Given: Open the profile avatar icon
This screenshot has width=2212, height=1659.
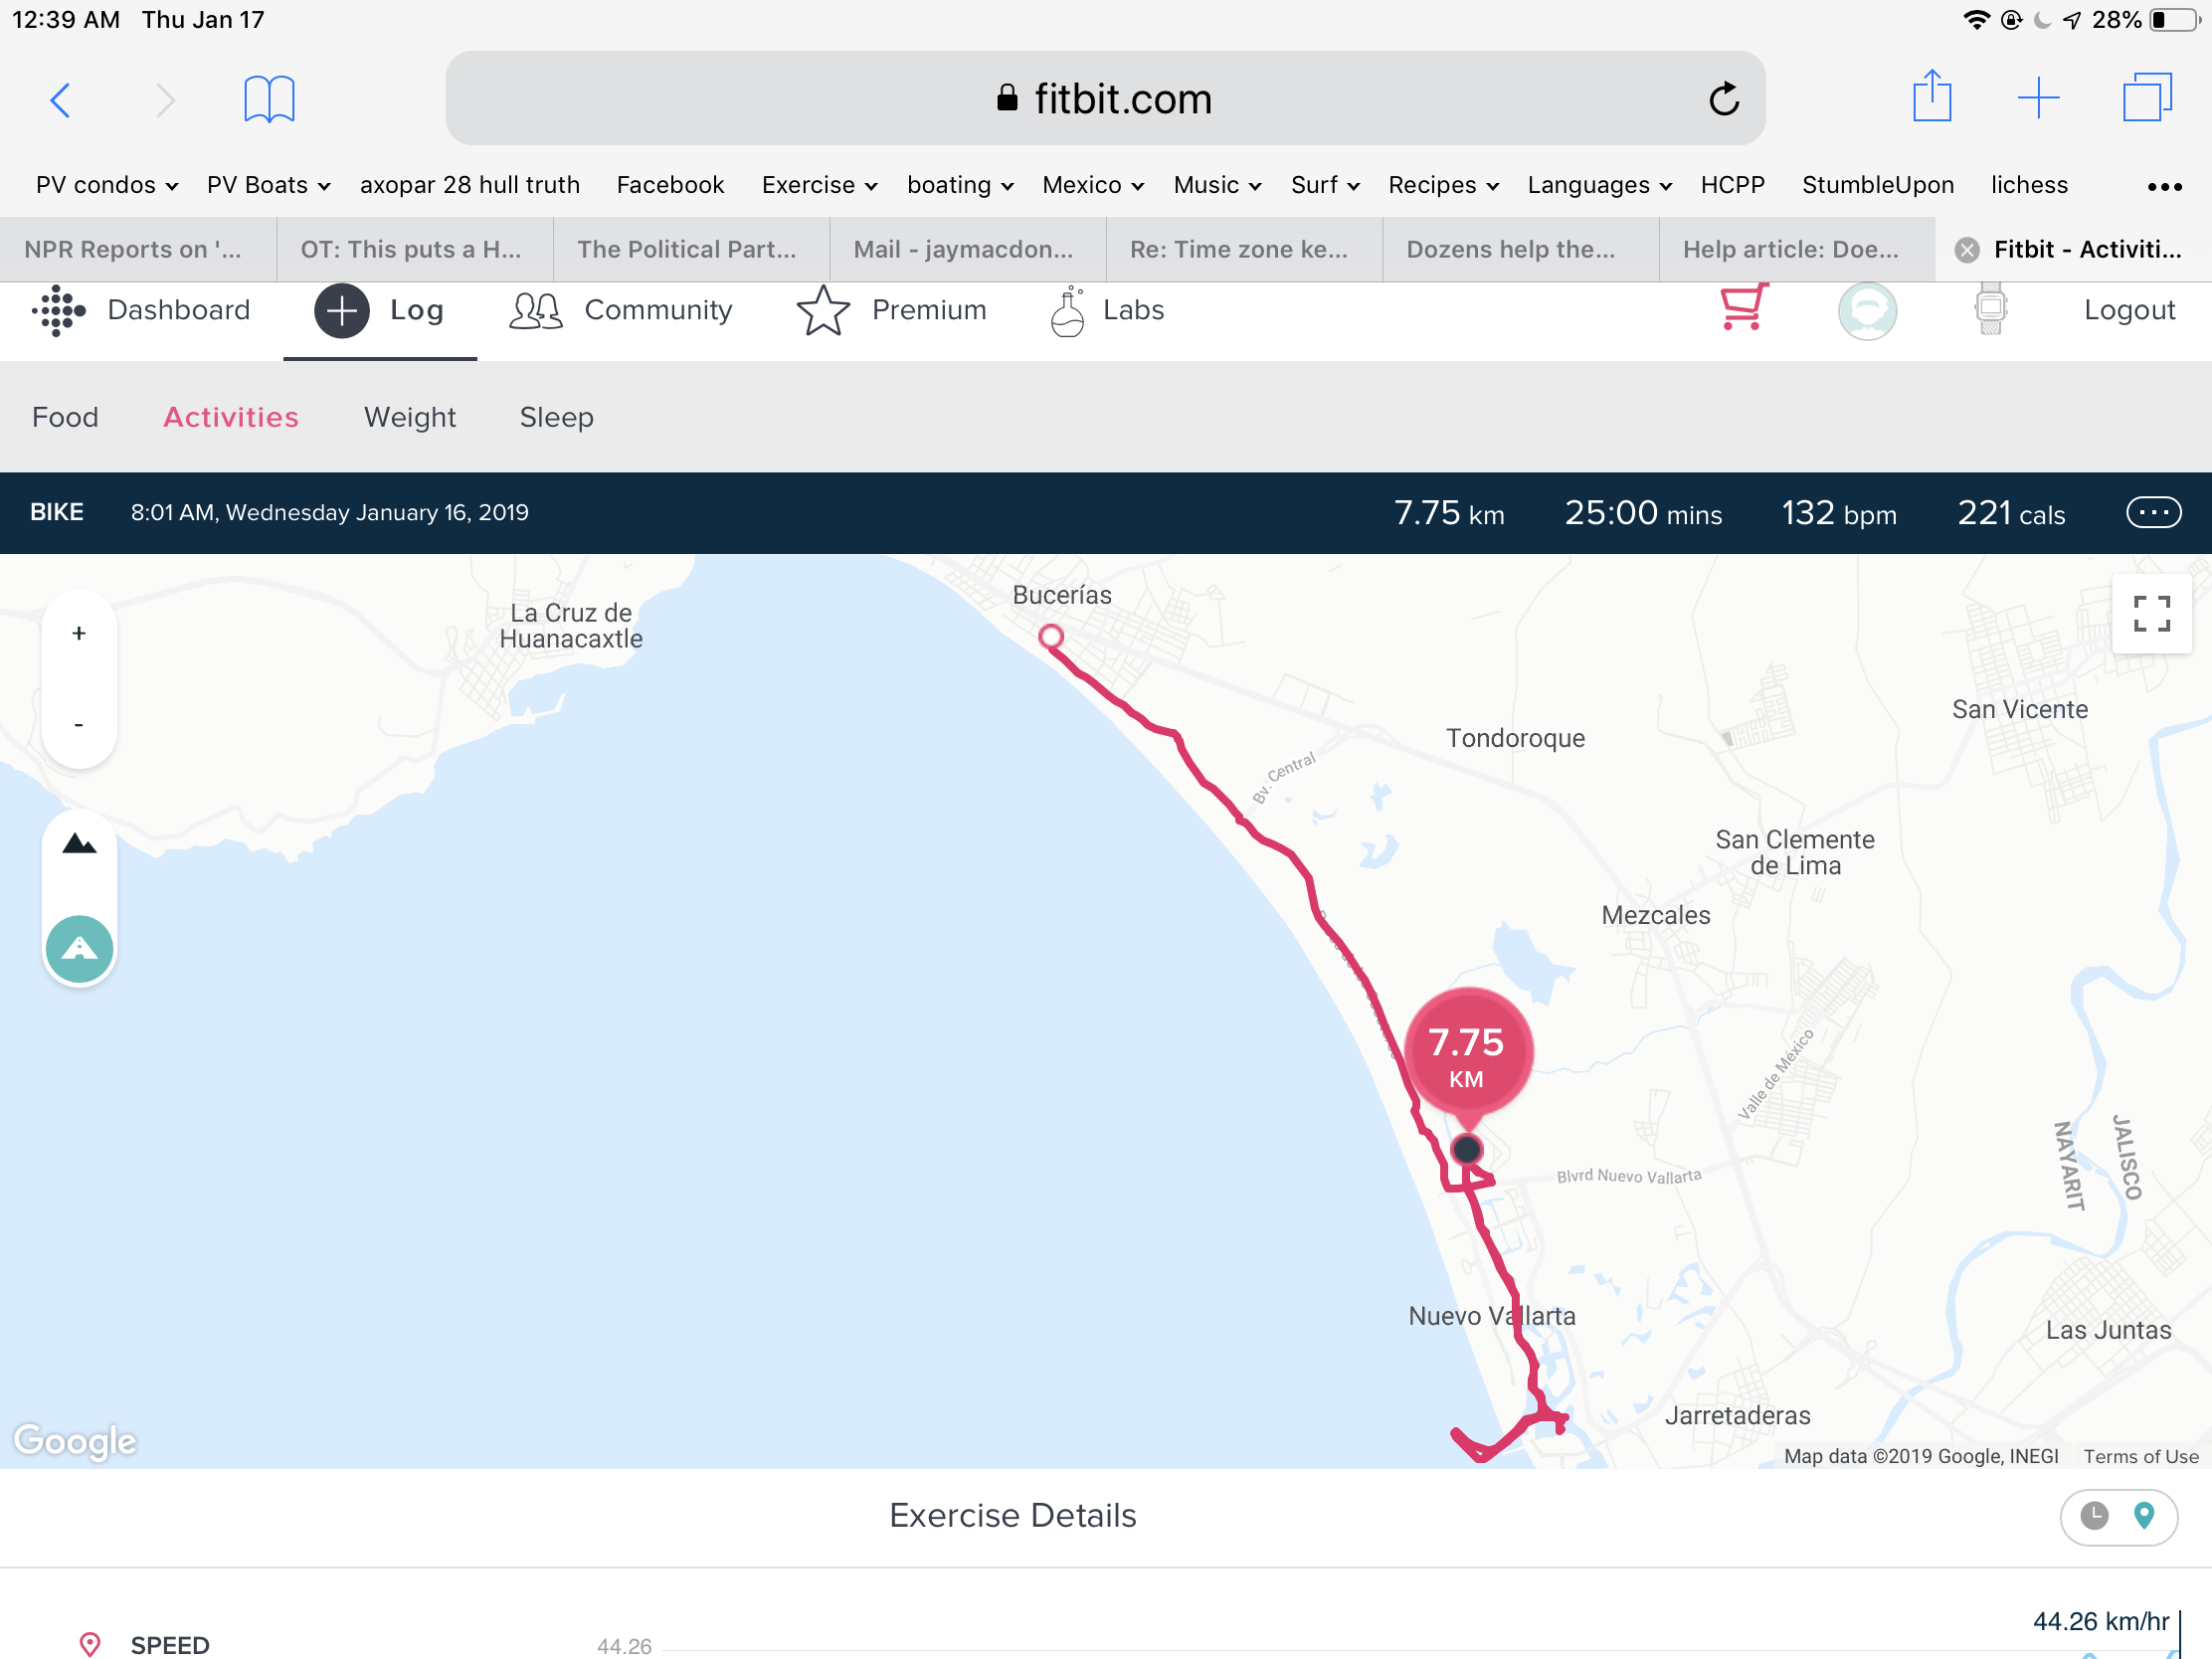Looking at the screenshot, I should [x=1867, y=311].
